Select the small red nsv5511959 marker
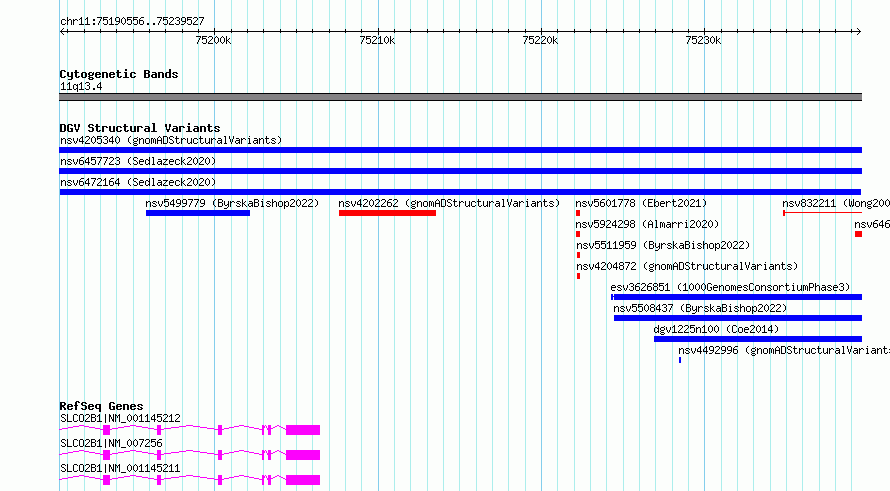This screenshot has width=890, height=491. [x=578, y=255]
